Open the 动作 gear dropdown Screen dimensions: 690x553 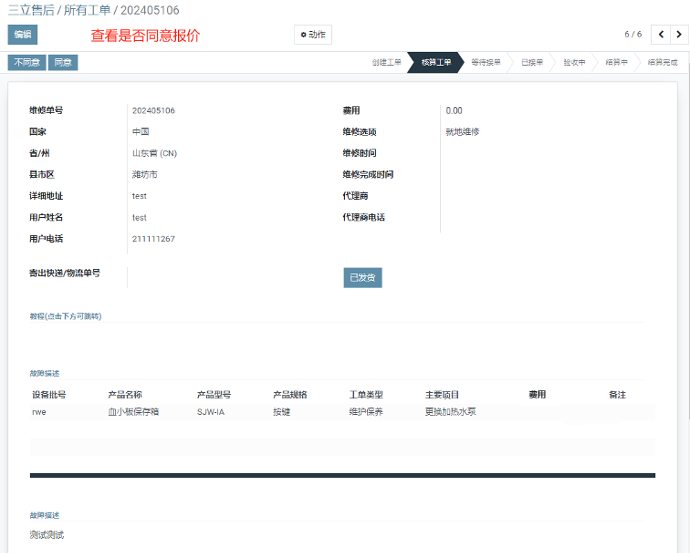pyautogui.click(x=313, y=35)
